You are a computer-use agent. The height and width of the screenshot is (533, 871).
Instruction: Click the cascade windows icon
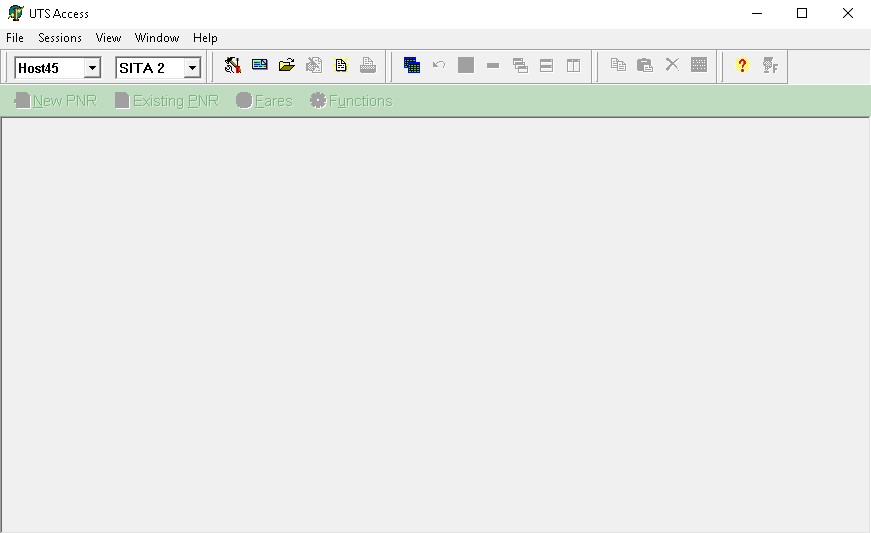[520, 66]
